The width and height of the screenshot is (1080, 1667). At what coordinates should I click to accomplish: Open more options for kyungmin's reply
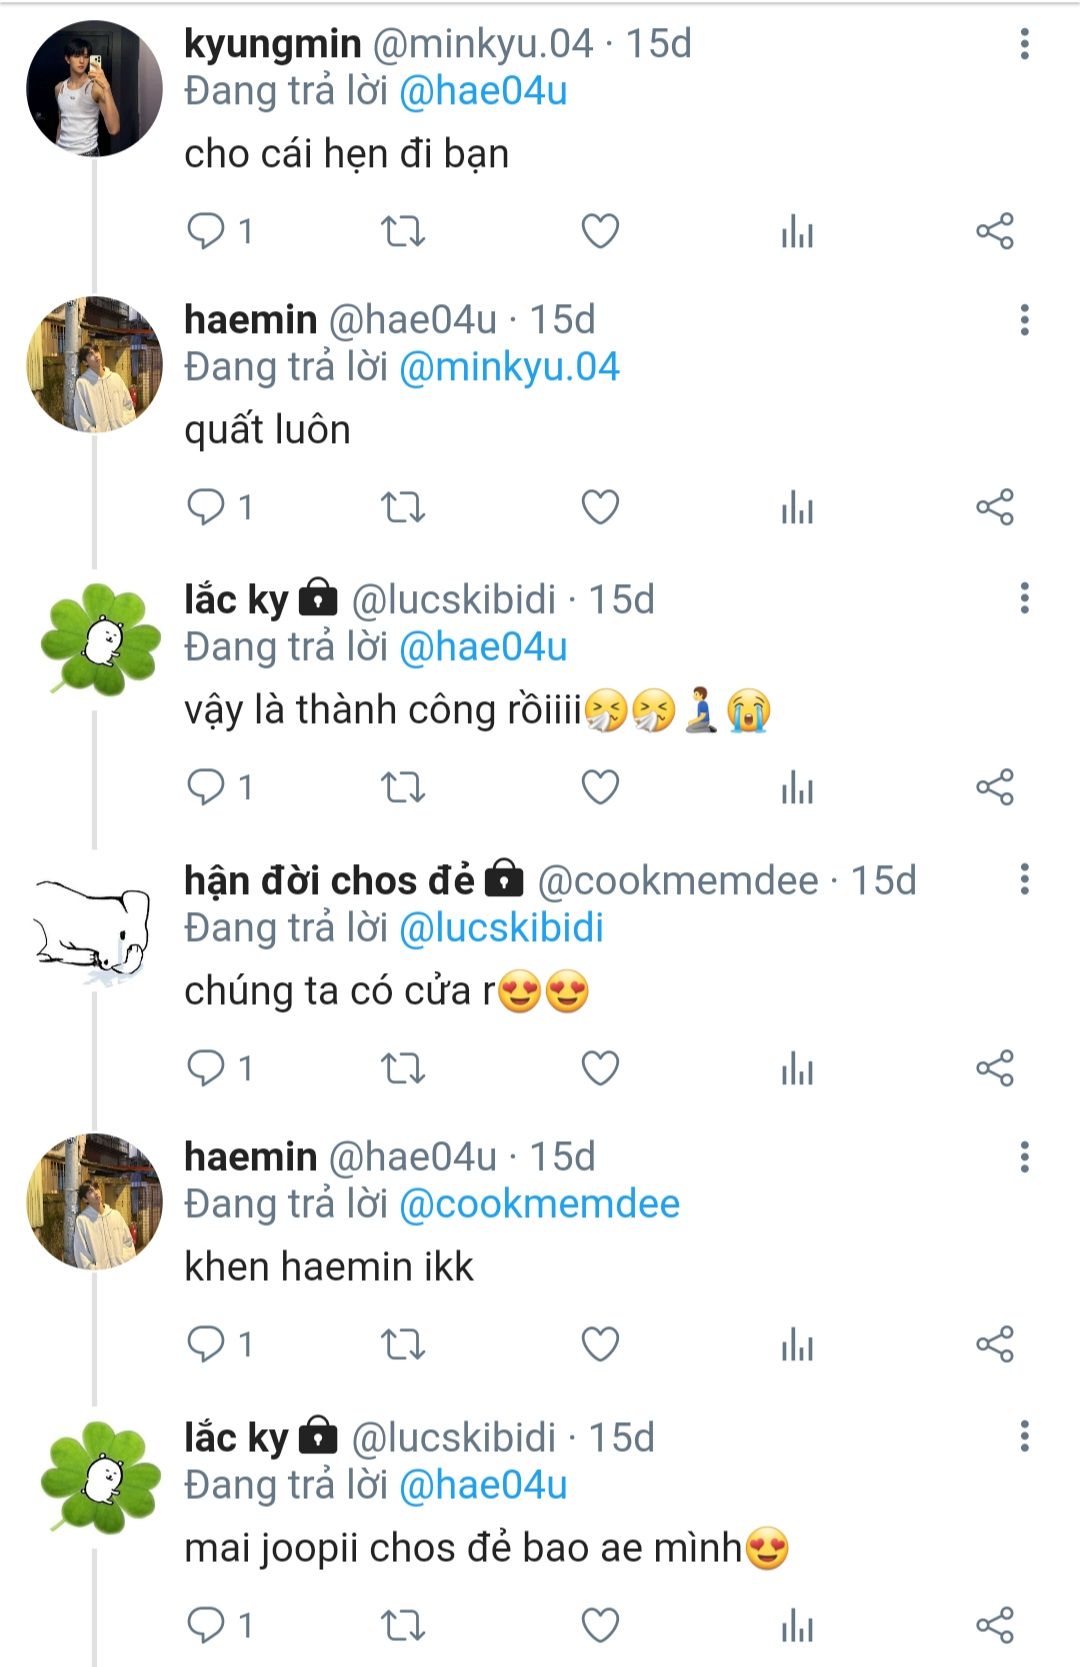coord(1024,44)
